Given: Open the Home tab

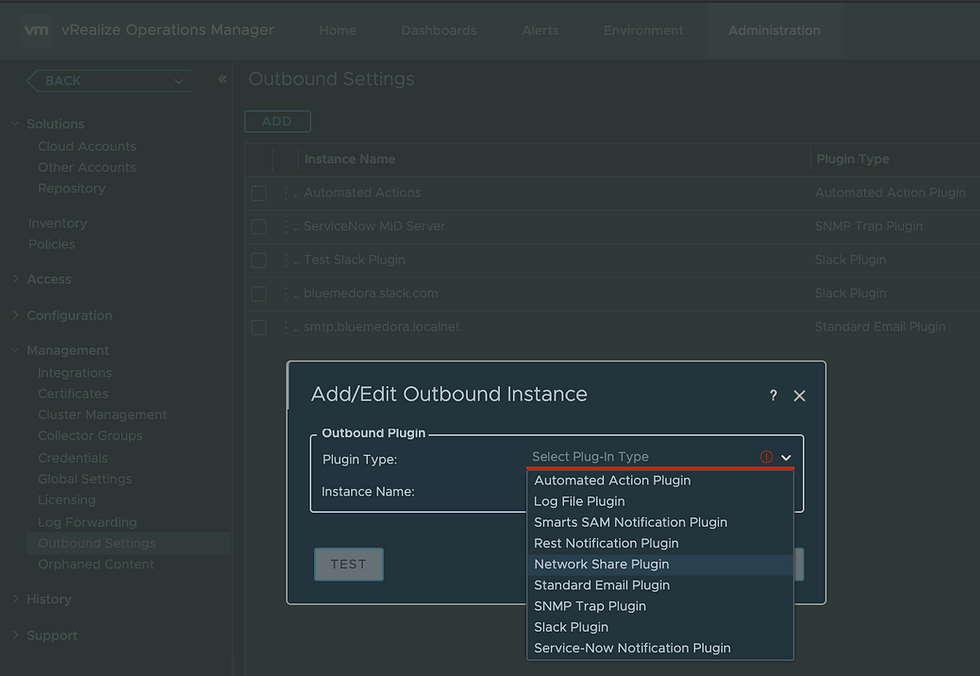Looking at the screenshot, I should (338, 30).
